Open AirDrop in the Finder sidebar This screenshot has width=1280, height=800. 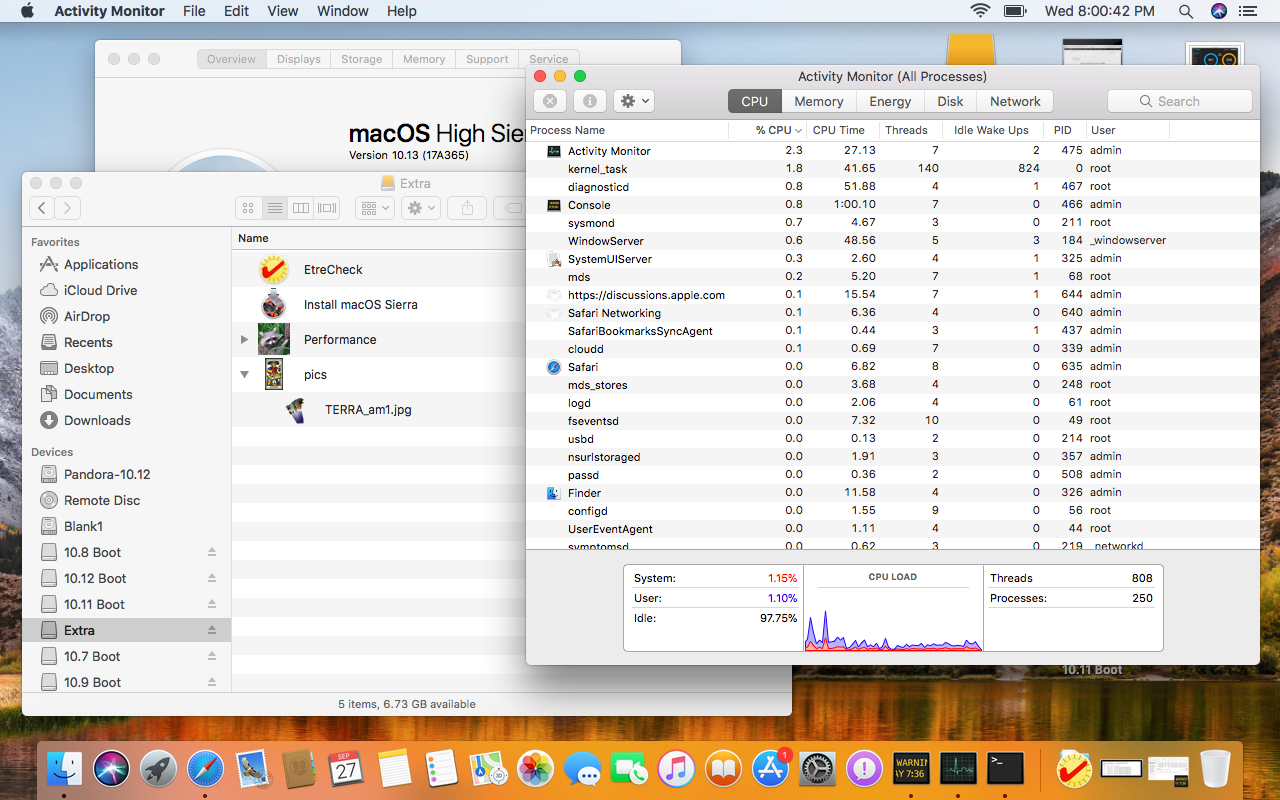coord(87,316)
